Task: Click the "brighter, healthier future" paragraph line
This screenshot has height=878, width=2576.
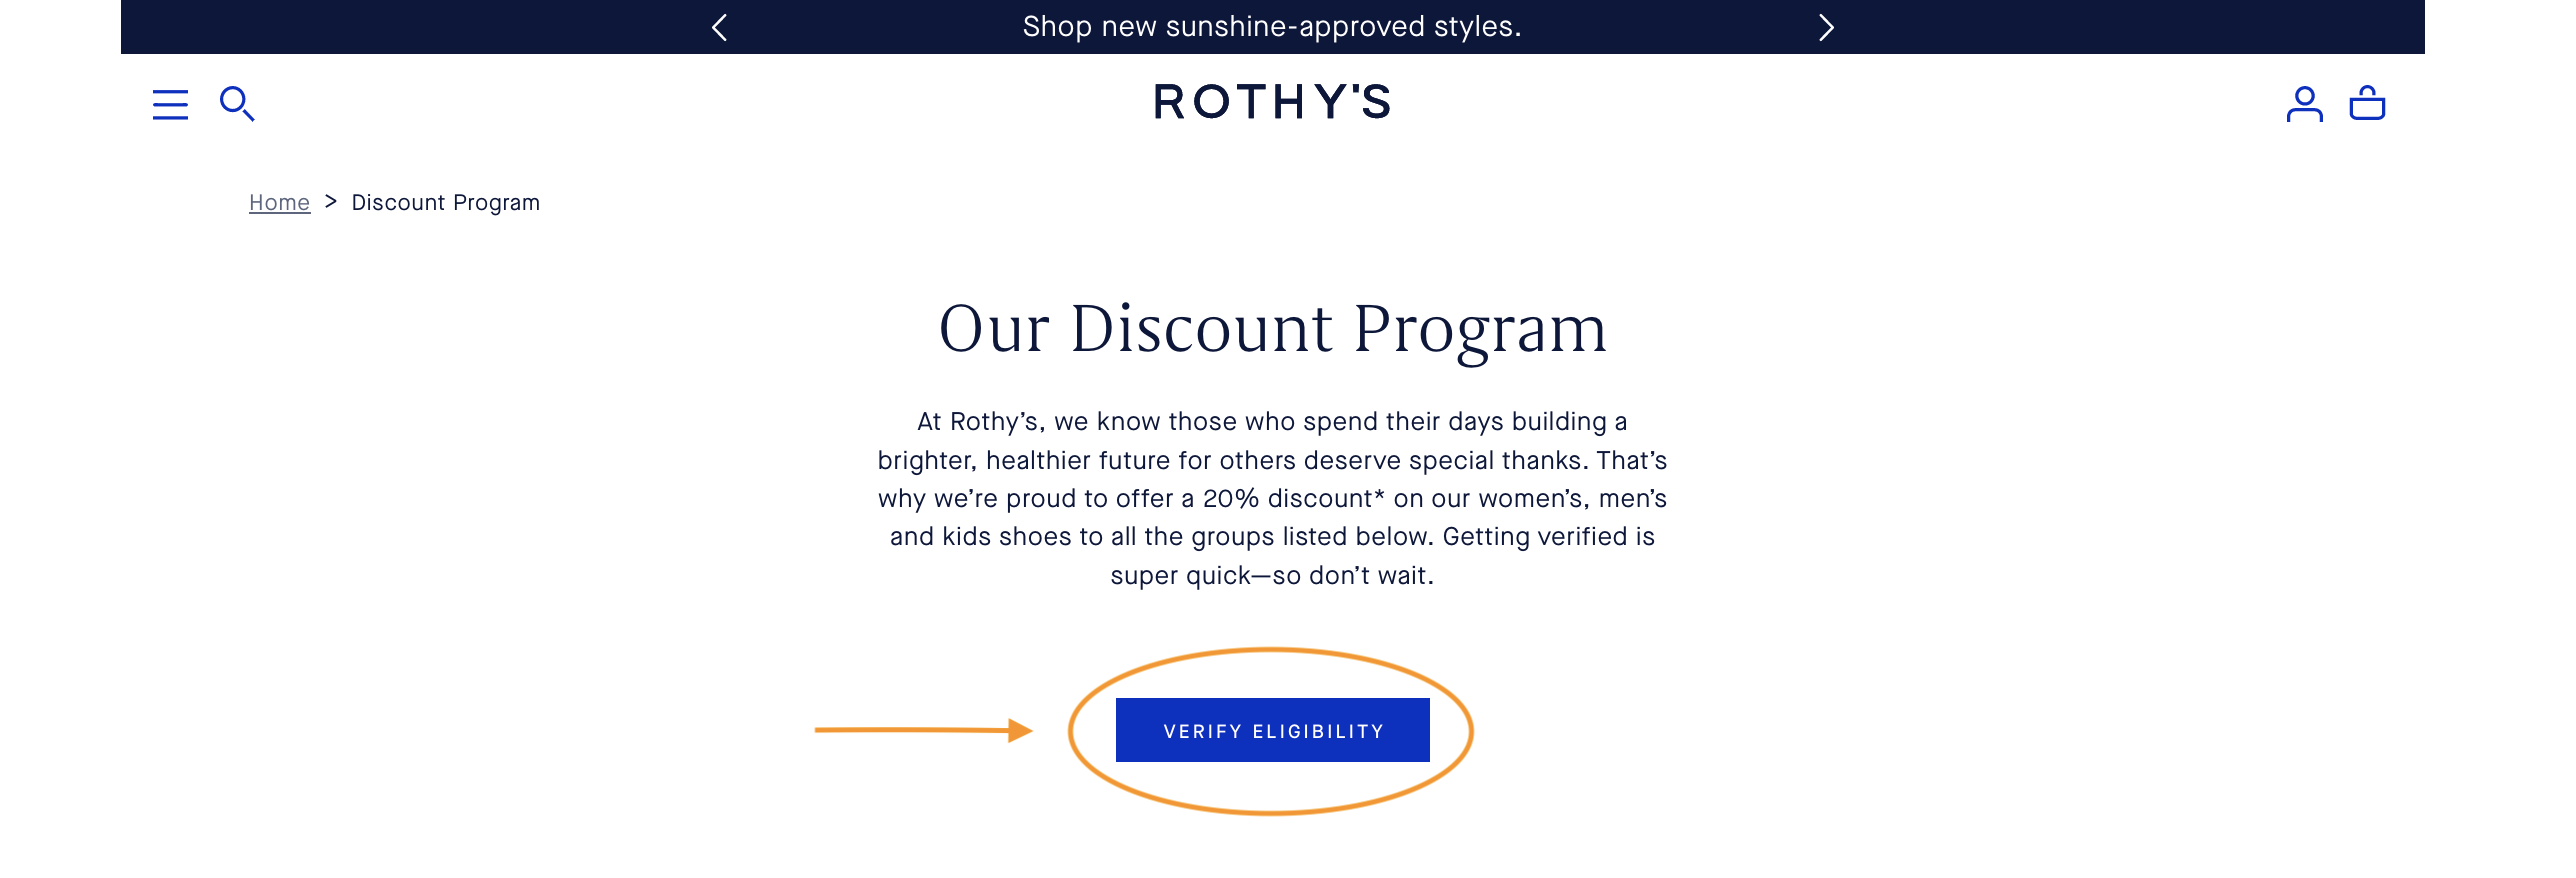Action: (x=1272, y=460)
